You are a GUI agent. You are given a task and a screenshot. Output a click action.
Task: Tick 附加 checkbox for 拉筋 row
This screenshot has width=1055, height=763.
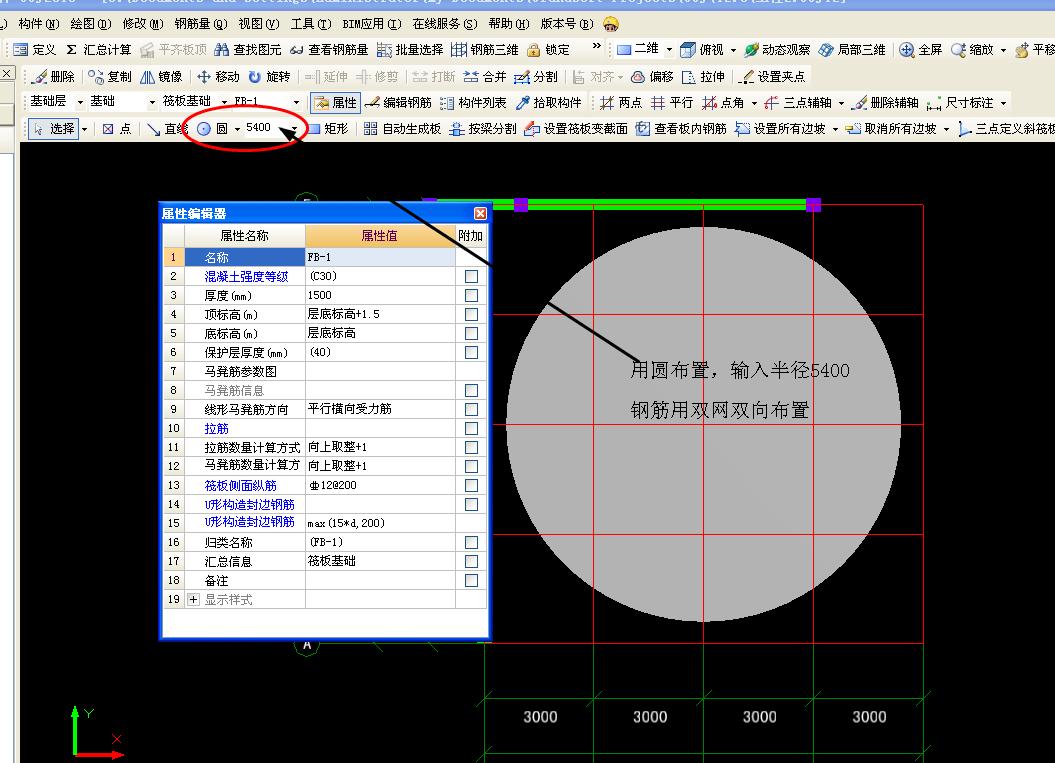[x=471, y=429]
